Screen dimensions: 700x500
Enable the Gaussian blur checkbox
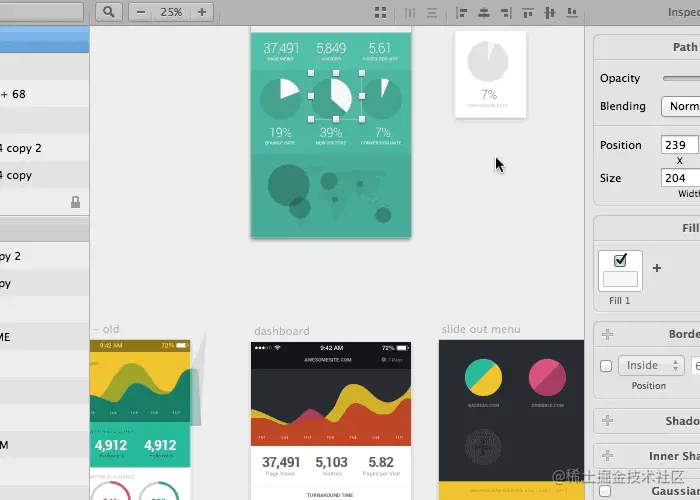tap(605, 491)
